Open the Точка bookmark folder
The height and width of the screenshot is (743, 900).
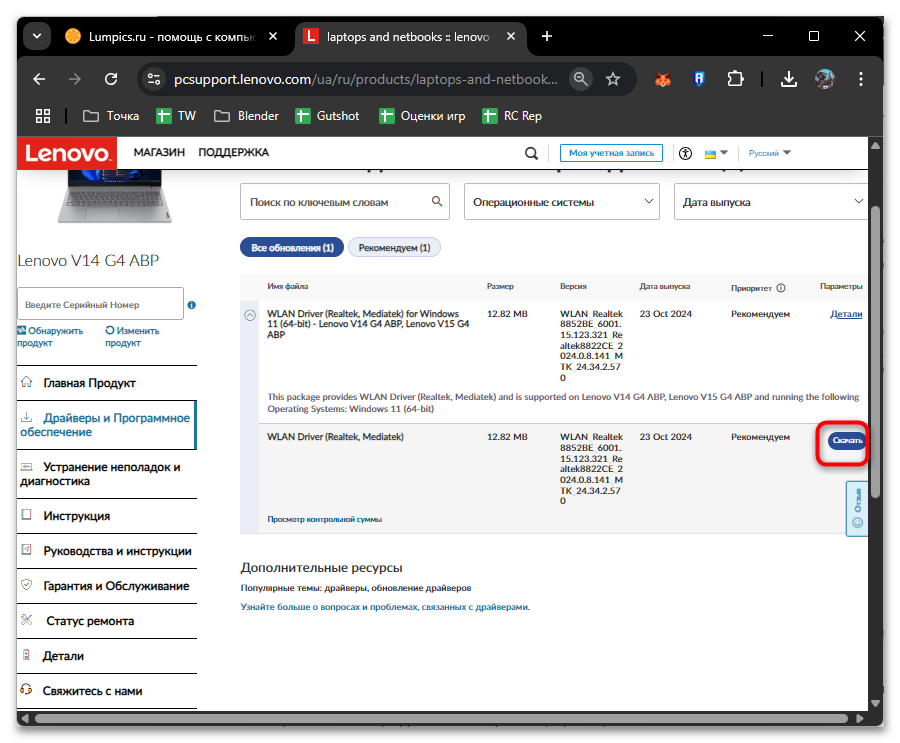[111, 116]
